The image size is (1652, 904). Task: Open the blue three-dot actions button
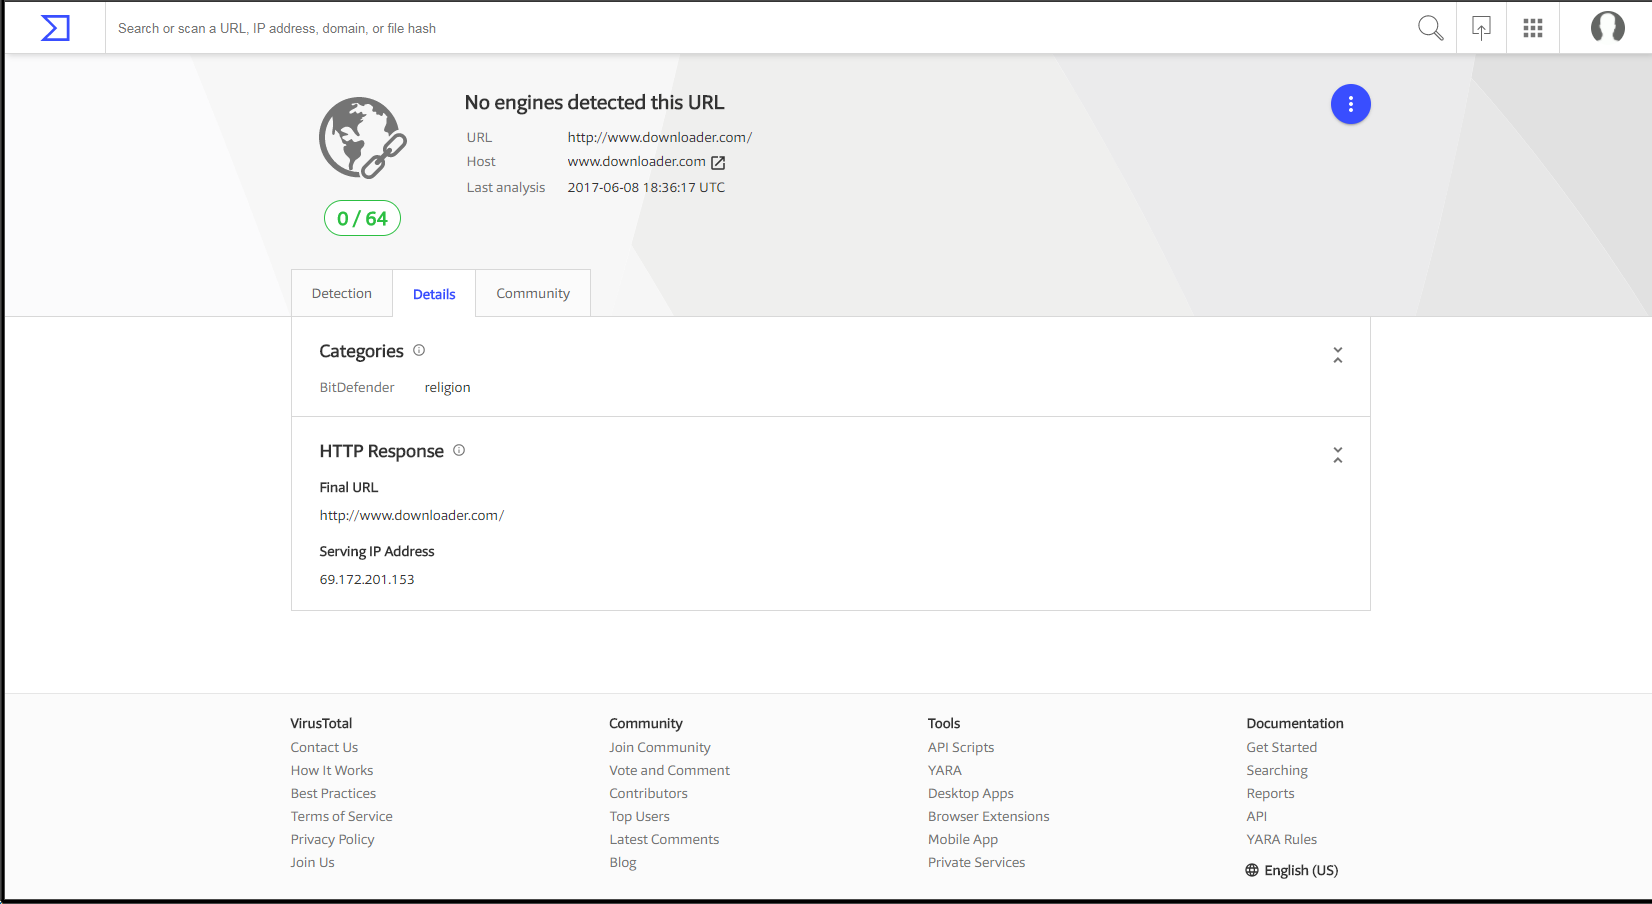[x=1350, y=104]
